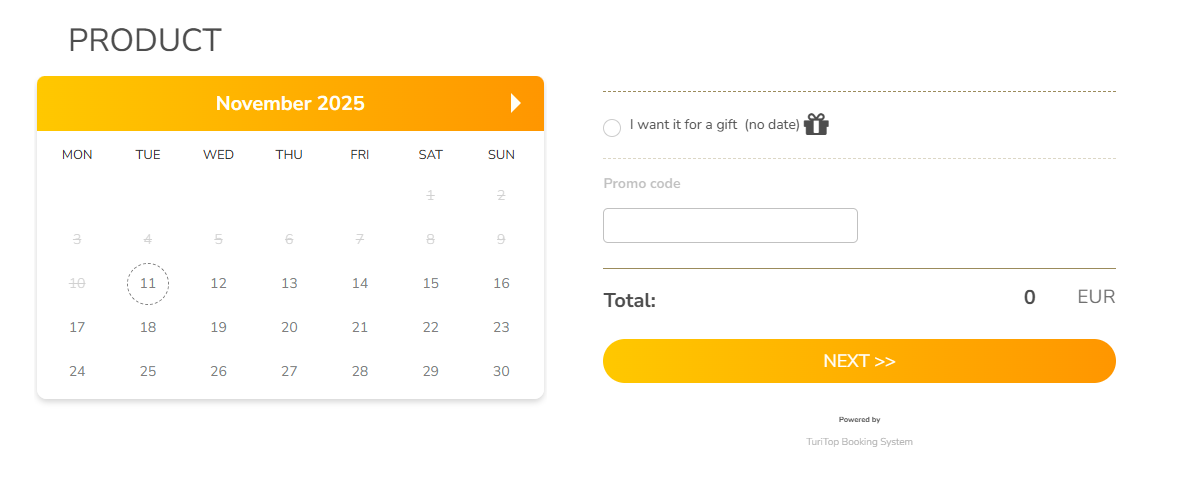Screen dimensions: 1181x483
Task: Choose November 15 date
Action: 431,283
